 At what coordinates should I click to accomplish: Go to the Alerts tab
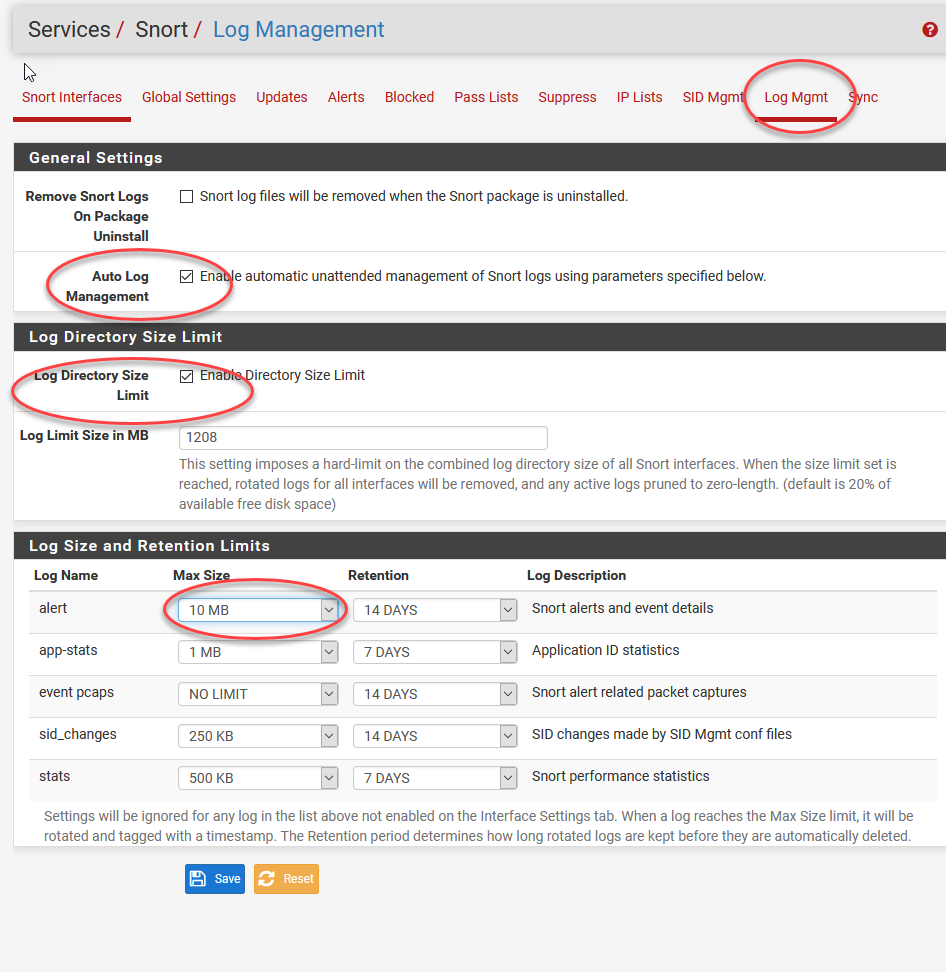click(x=346, y=97)
